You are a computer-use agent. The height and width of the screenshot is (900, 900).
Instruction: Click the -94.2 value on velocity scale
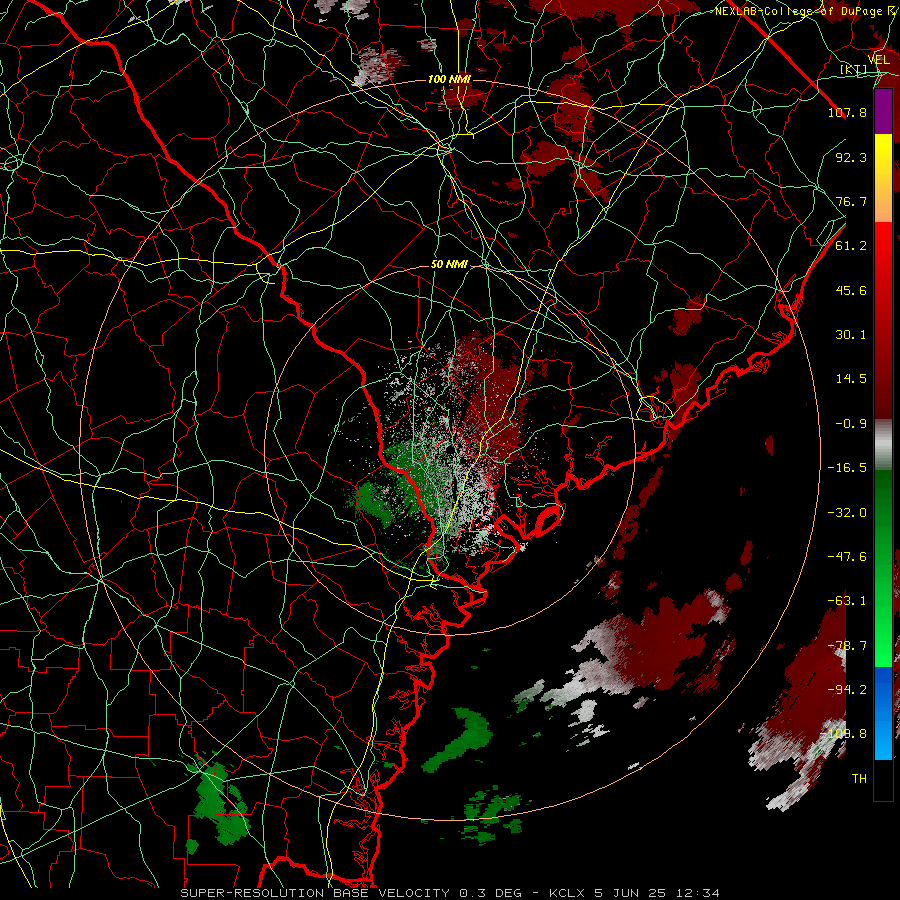(x=847, y=690)
